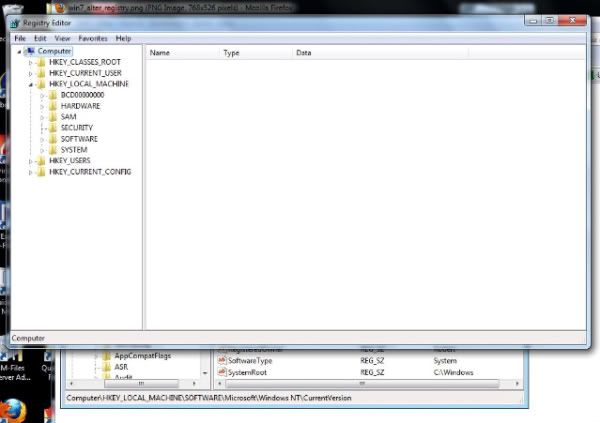Click HKEY_CURRENT_USER folder icon
This screenshot has width=600, height=423.
coord(41,73)
